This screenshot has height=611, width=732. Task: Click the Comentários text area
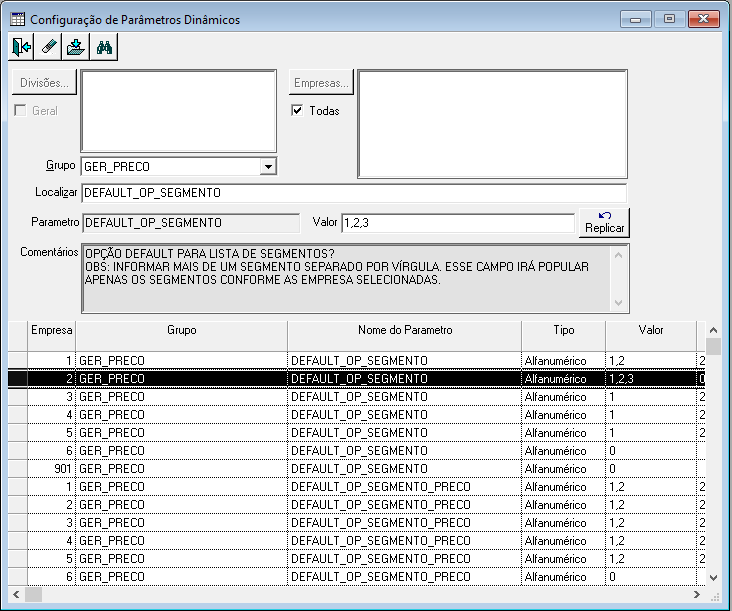point(355,278)
